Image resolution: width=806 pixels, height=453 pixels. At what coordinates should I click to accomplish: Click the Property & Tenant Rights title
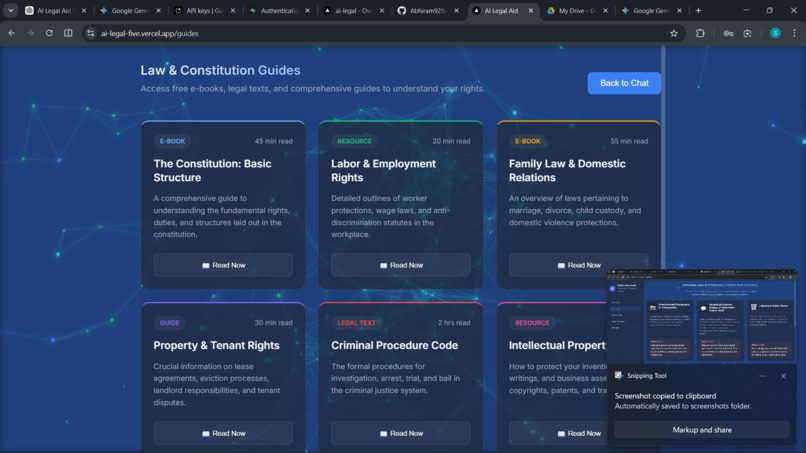coord(216,346)
